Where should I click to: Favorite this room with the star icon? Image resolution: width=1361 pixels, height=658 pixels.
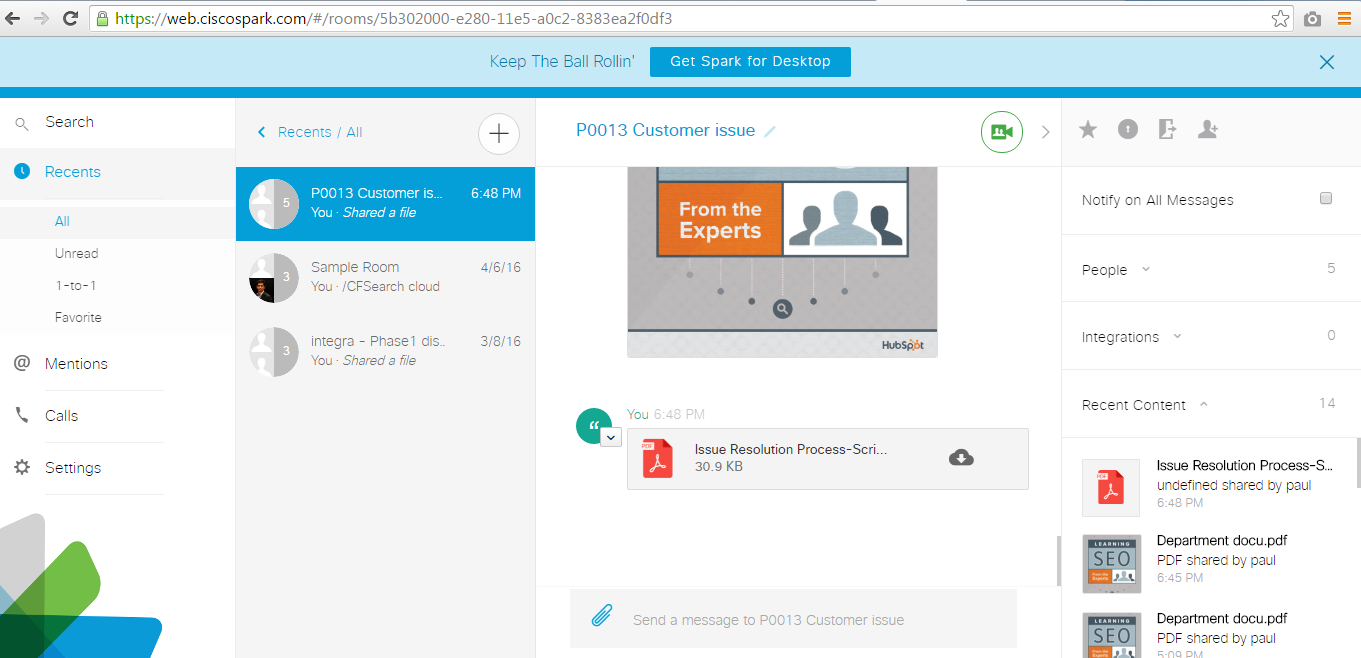pos(1088,129)
